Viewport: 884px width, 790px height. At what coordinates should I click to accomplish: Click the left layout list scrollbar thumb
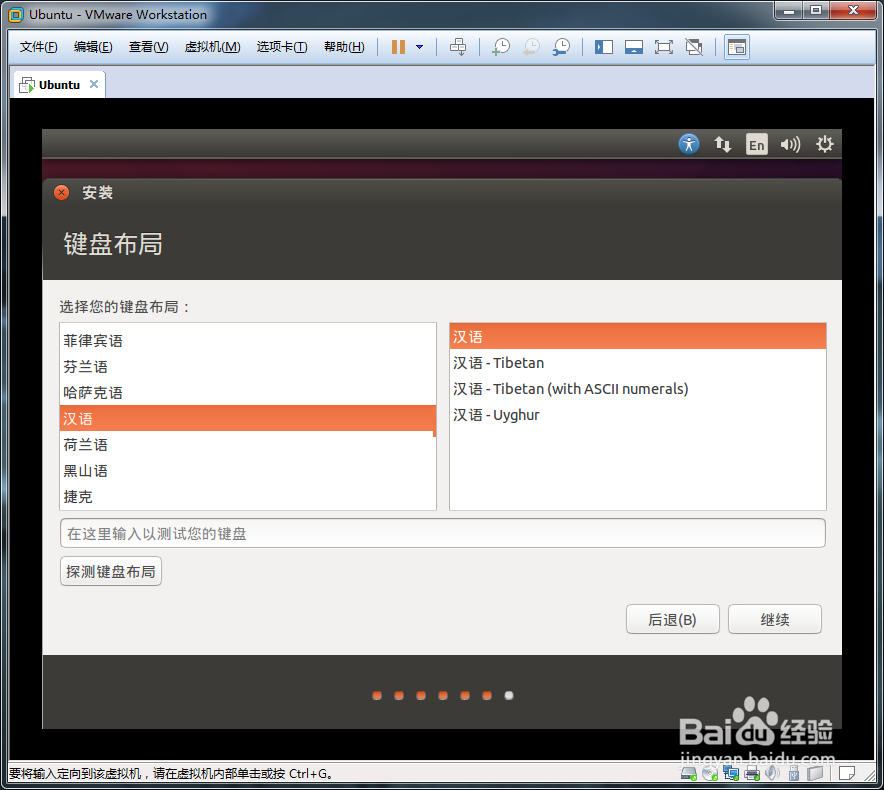point(435,421)
